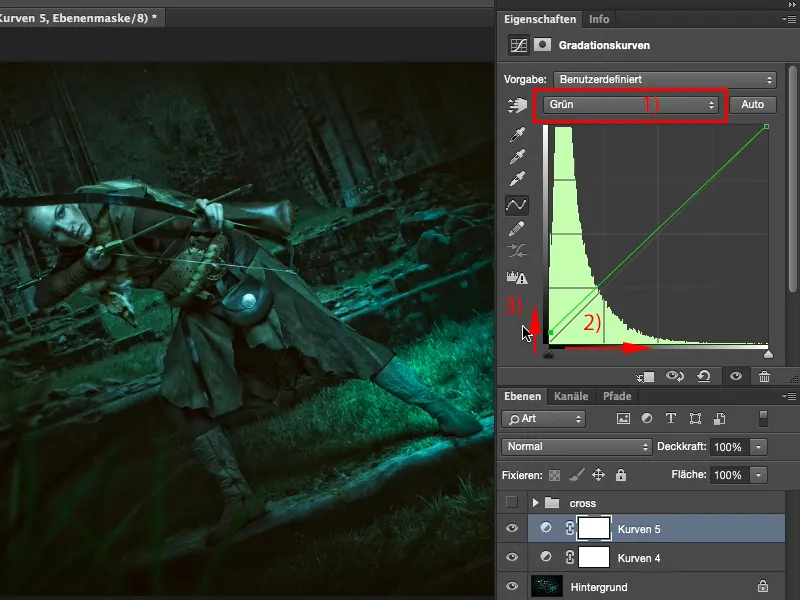Toggle adjustment layer visibility in Properties

click(736, 377)
